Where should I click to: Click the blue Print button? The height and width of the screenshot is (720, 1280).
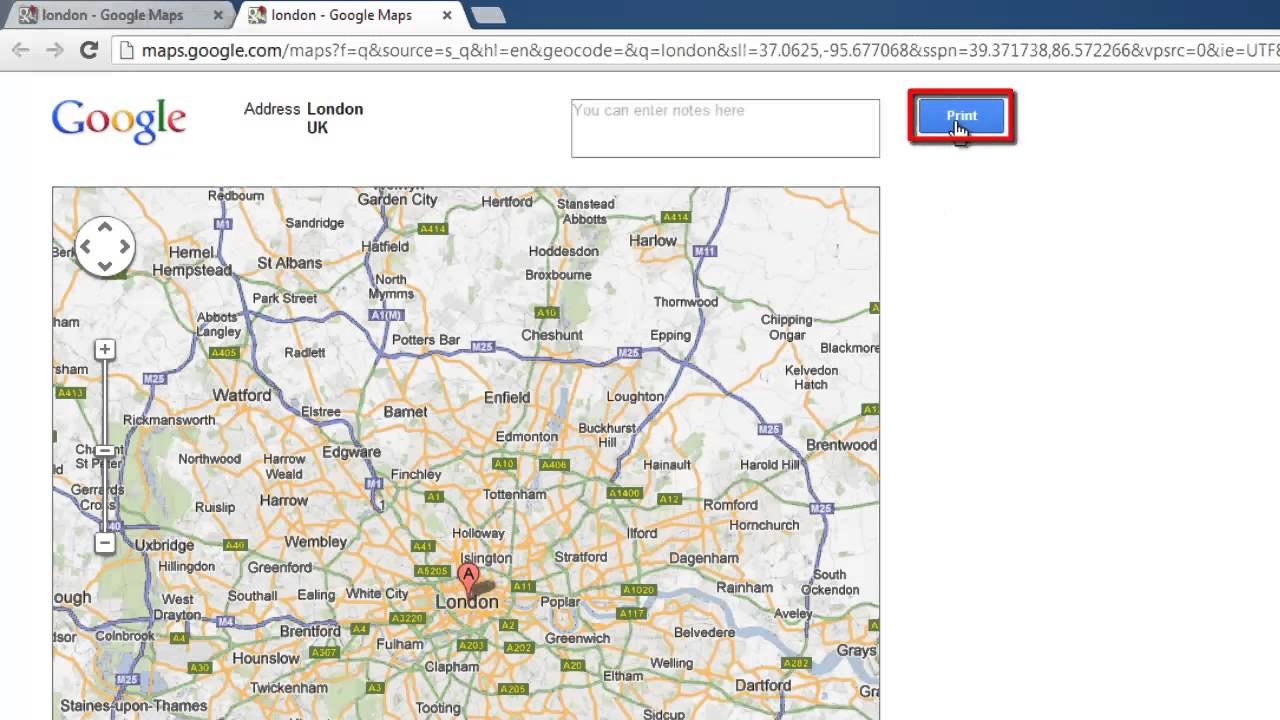tap(961, 116)
